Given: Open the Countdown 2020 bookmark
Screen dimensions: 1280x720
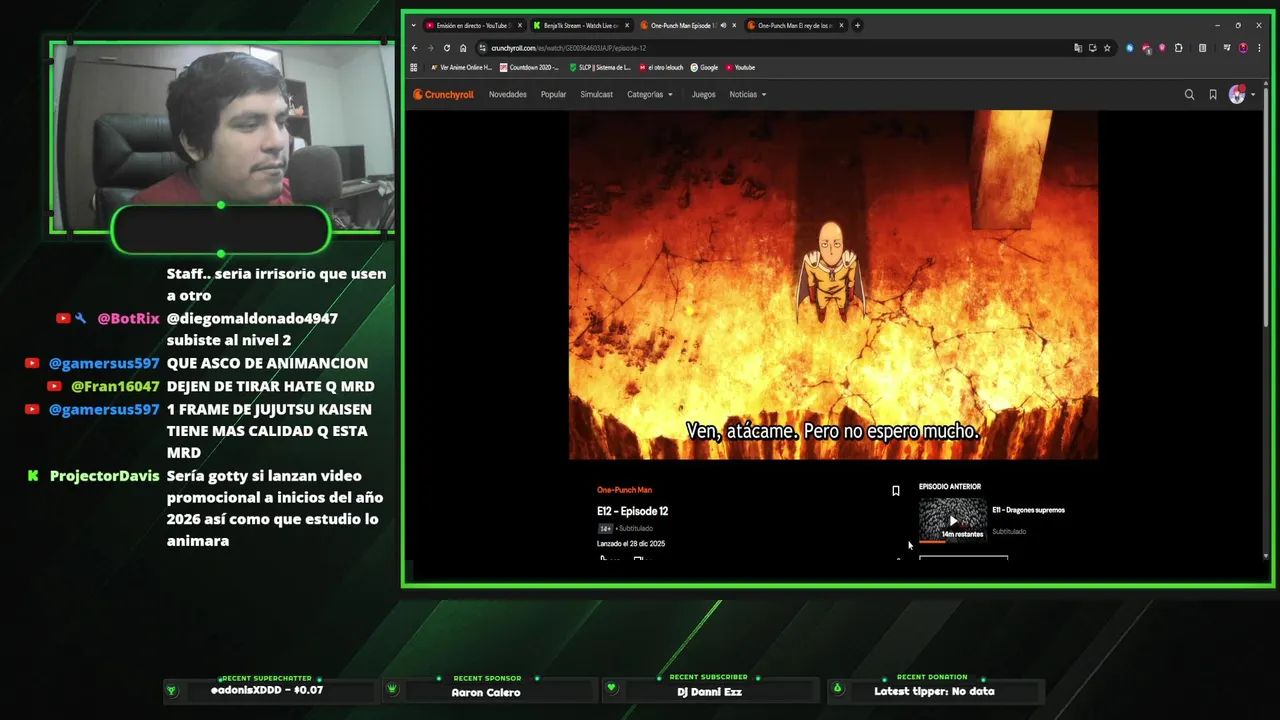Looking at the screenshot, I should tap(529, 67).
